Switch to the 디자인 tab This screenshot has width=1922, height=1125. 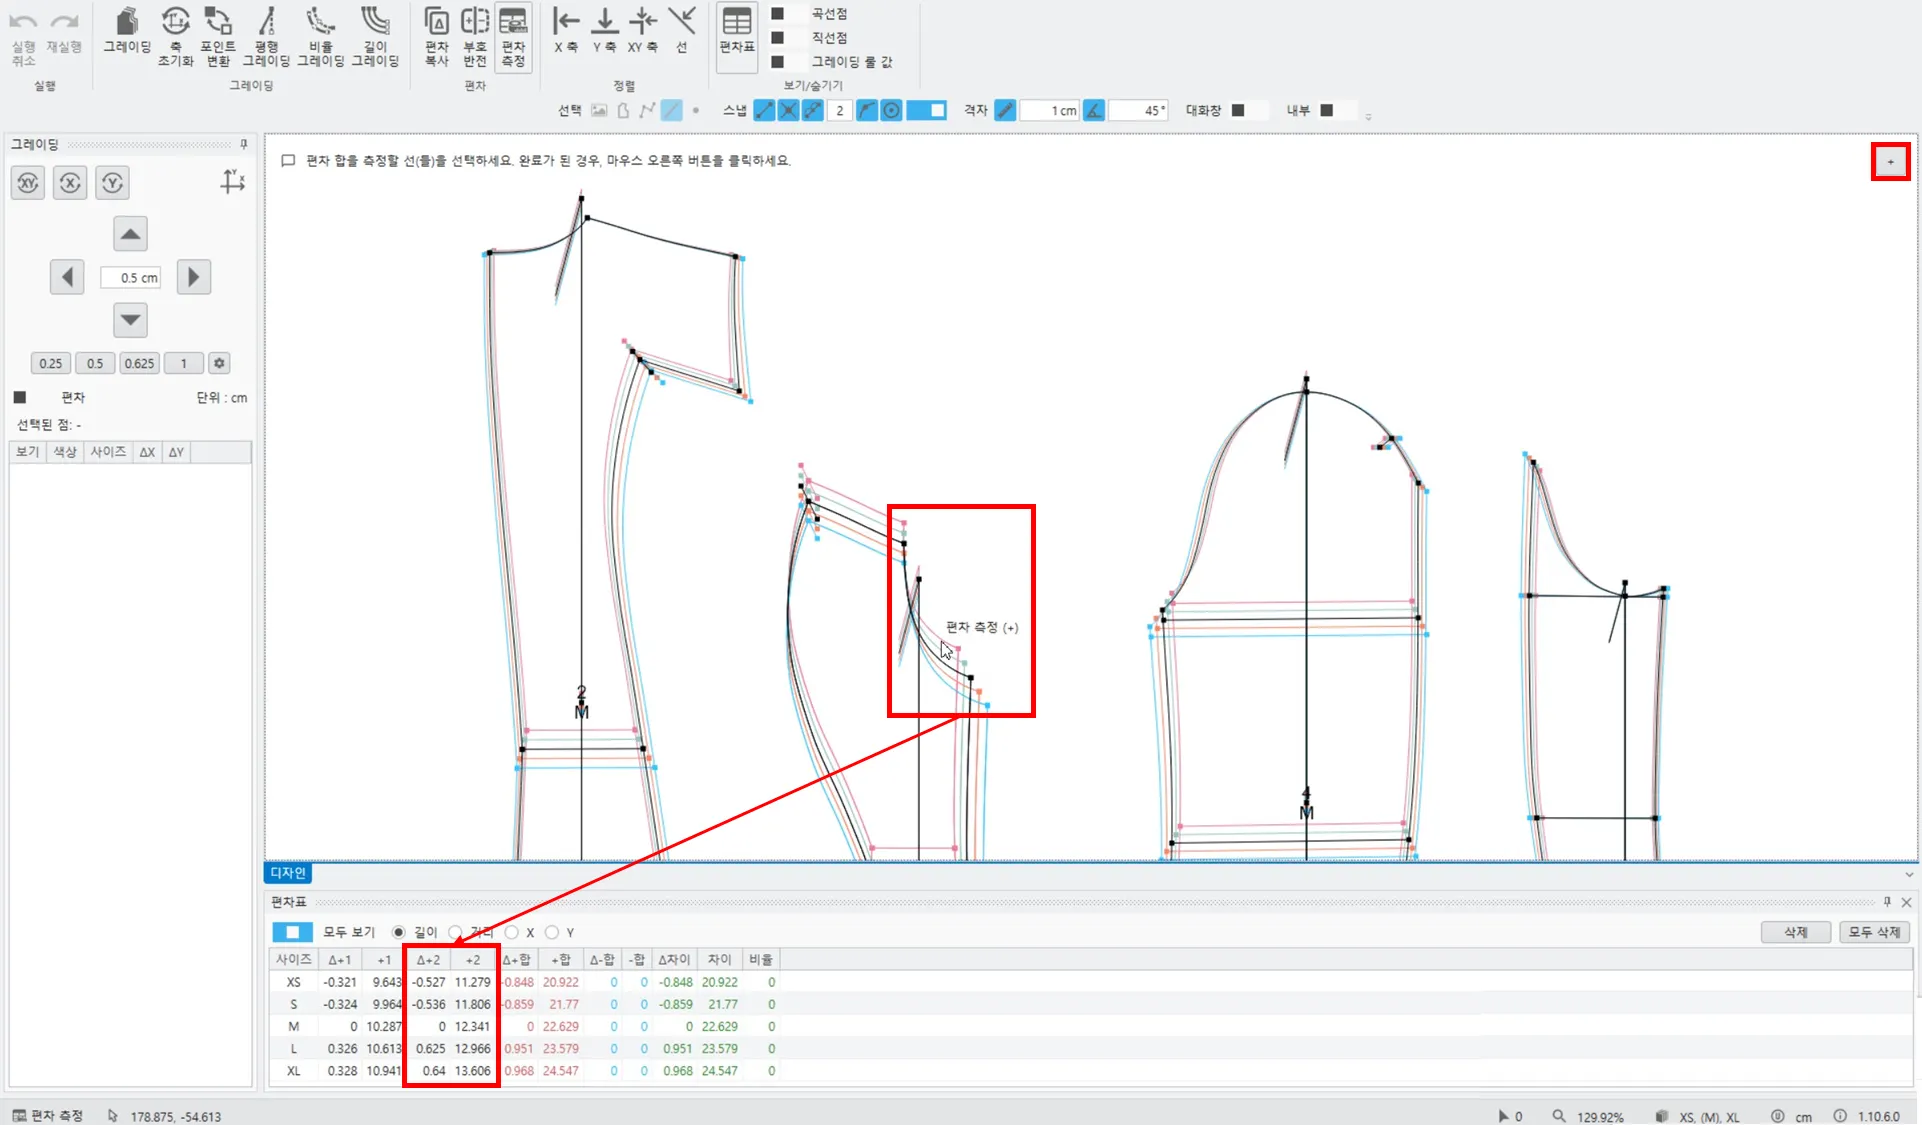pyautogui.click(x=288, y=873)
